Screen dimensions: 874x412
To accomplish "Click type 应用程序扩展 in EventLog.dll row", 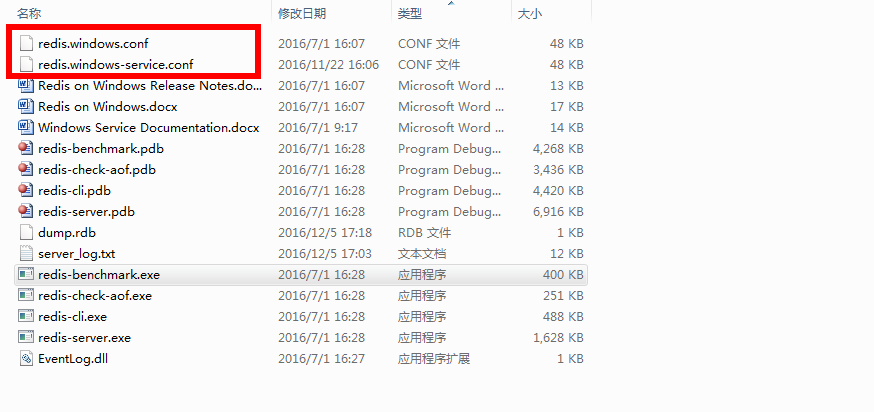I will click(x=434, y=358).
